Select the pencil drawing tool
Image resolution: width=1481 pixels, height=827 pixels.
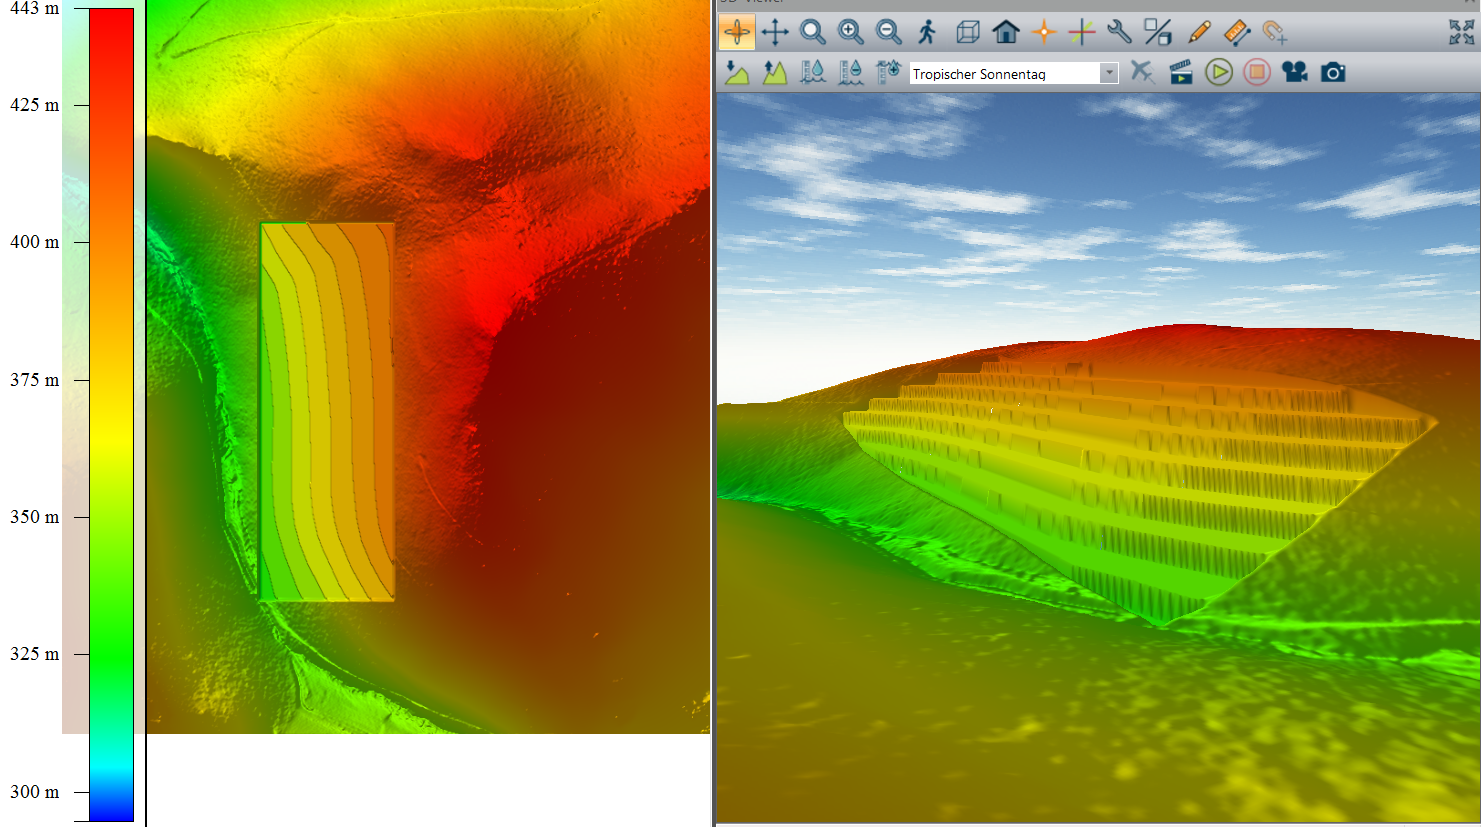(1199, 32)
